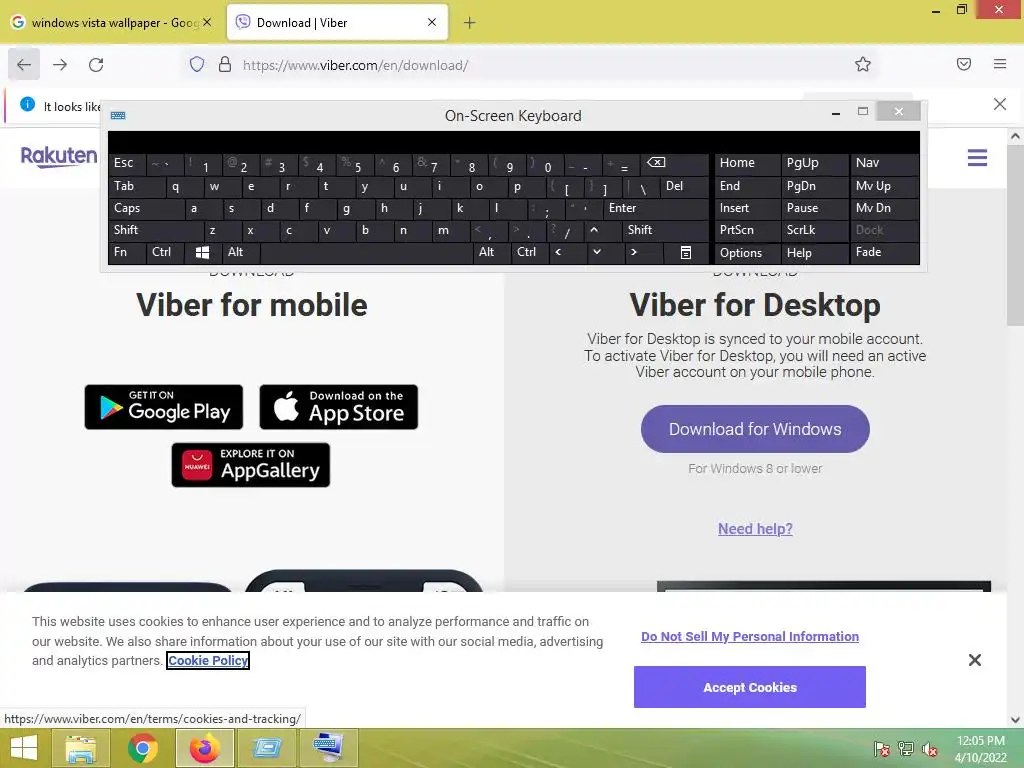
Task: Go back using browser back arrow
Action: point(24,64)
